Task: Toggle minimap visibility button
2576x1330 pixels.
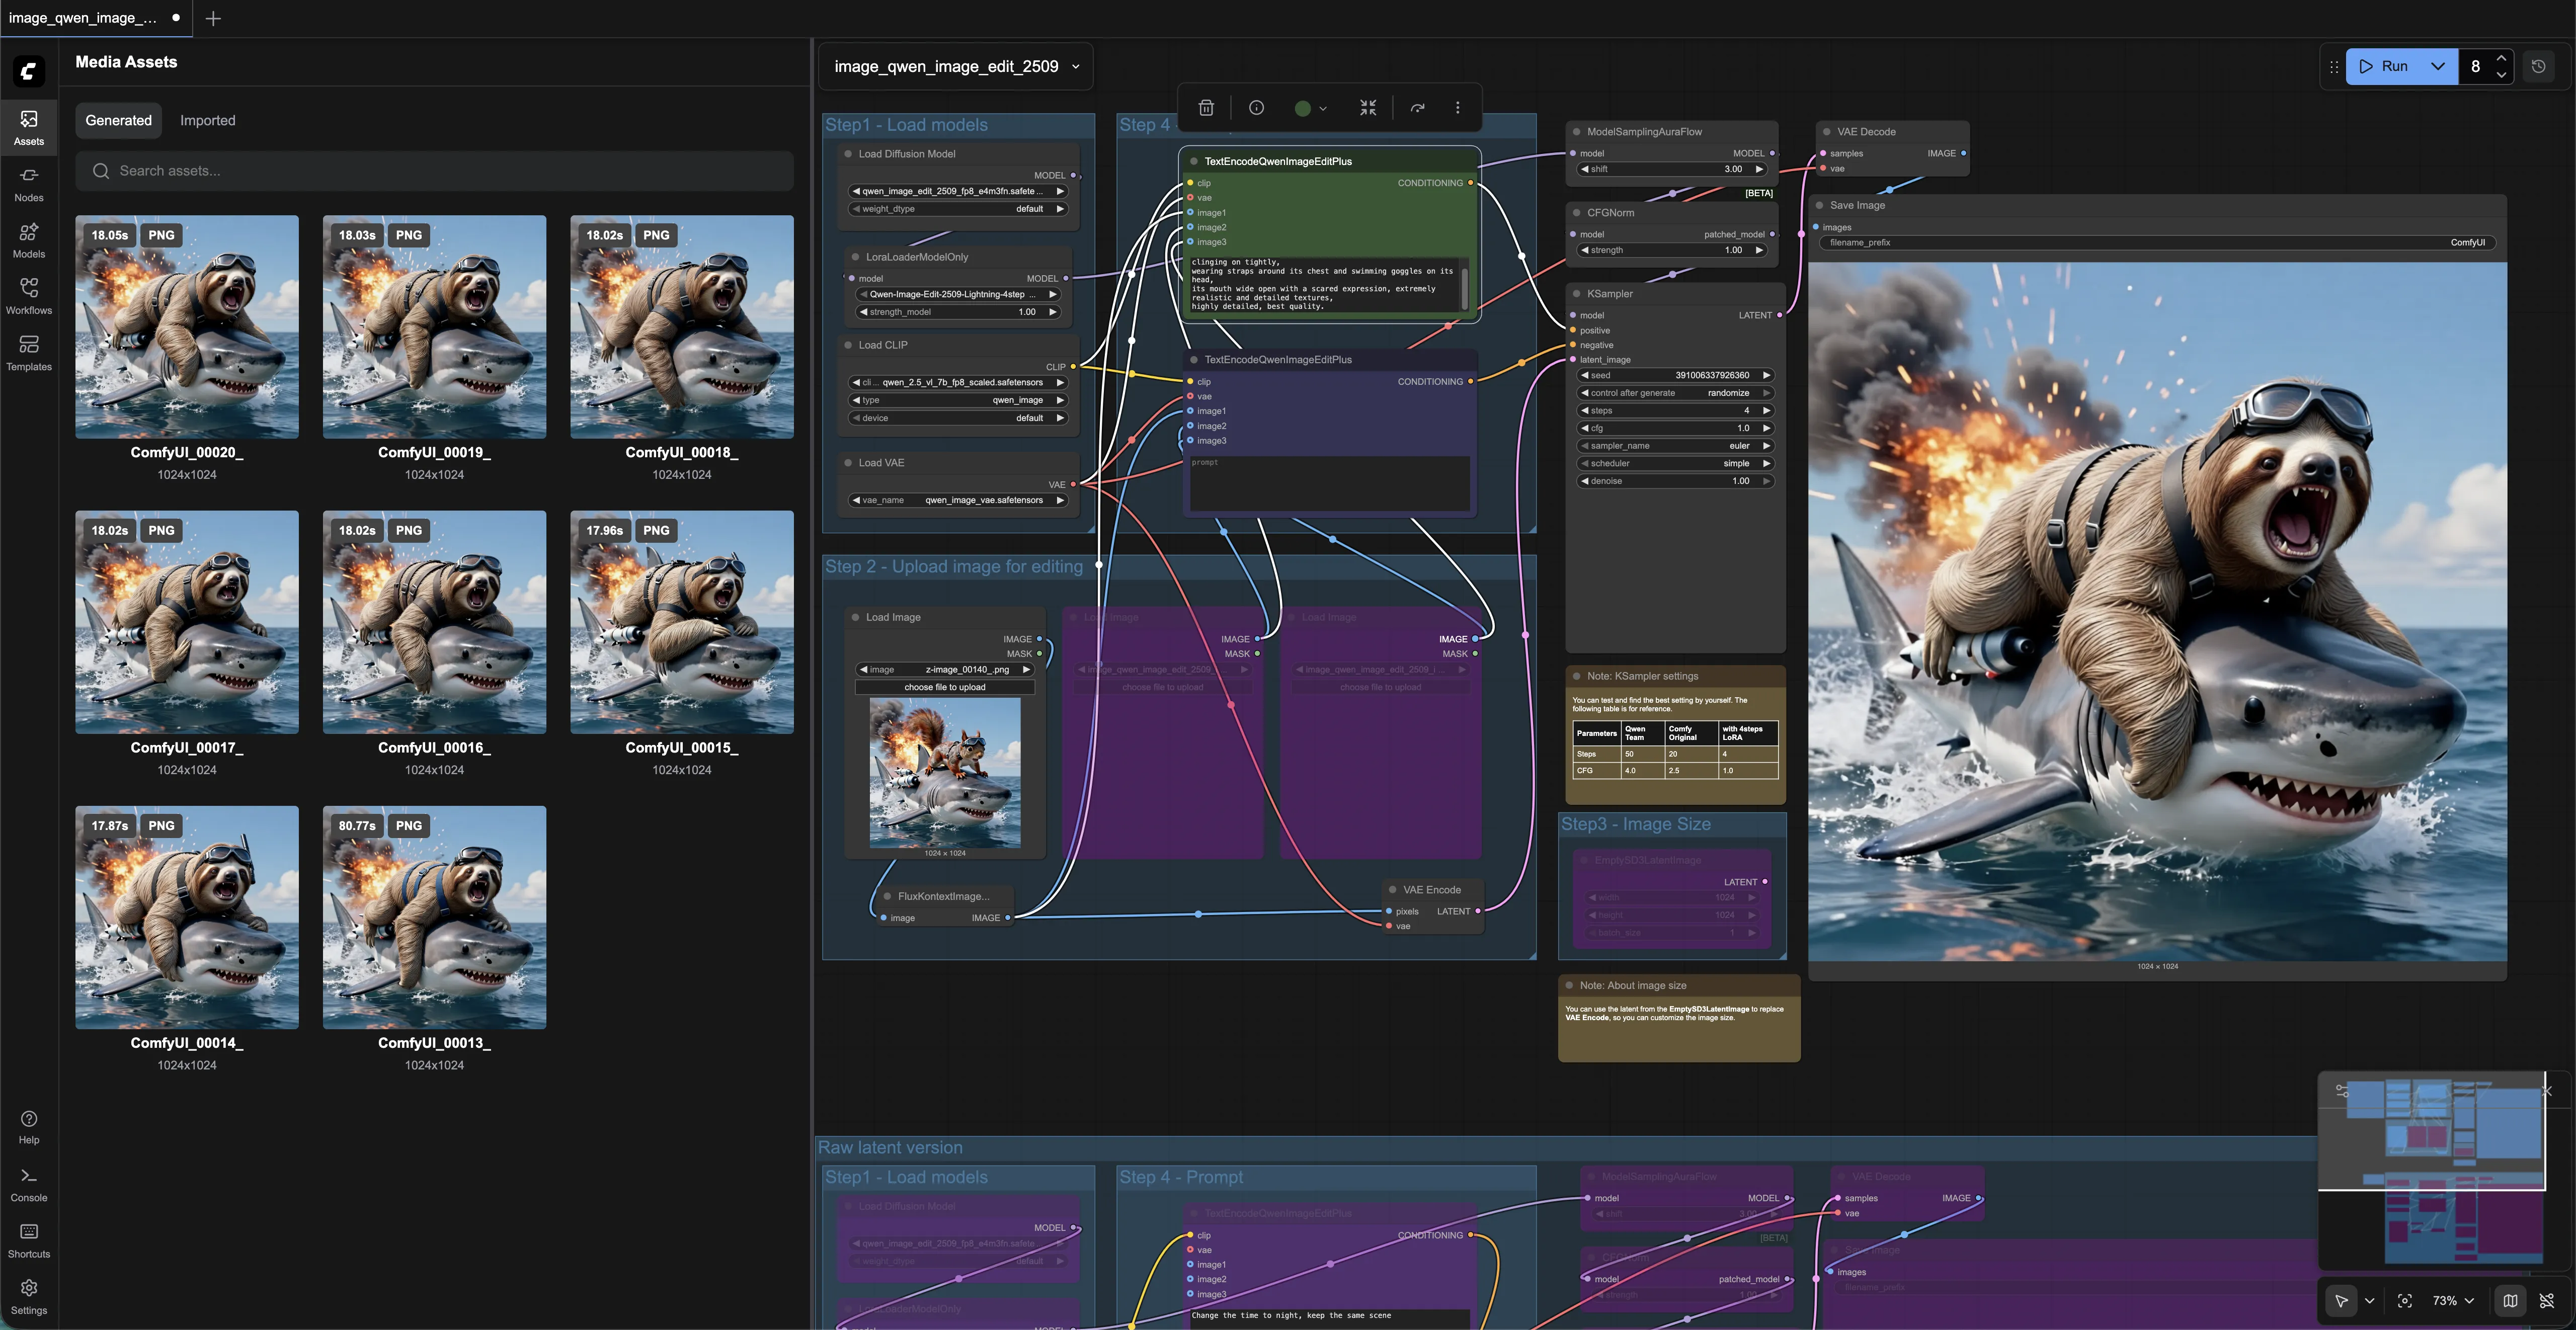Action: coord(2509,1301)
